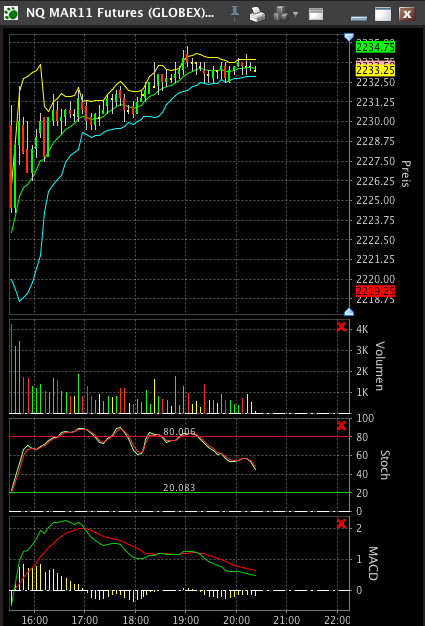Close the NQ MAR11 Futures chart window
This screenshot has width=425, height=626.
coord(407,14)
